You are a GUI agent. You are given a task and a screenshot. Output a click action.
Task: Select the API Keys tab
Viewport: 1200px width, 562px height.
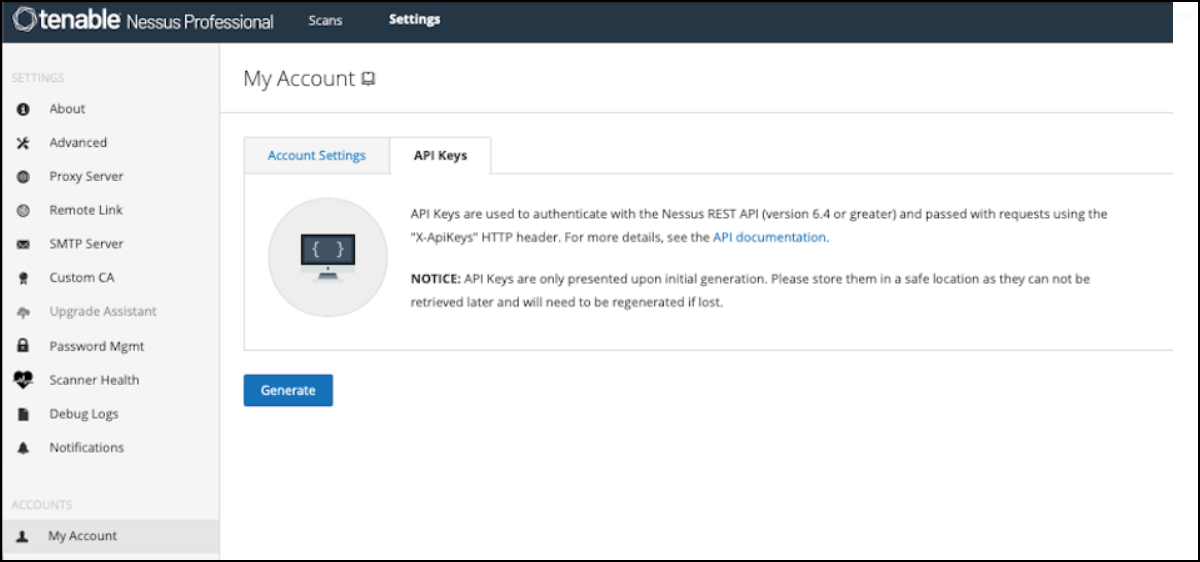tap(440, 156)
